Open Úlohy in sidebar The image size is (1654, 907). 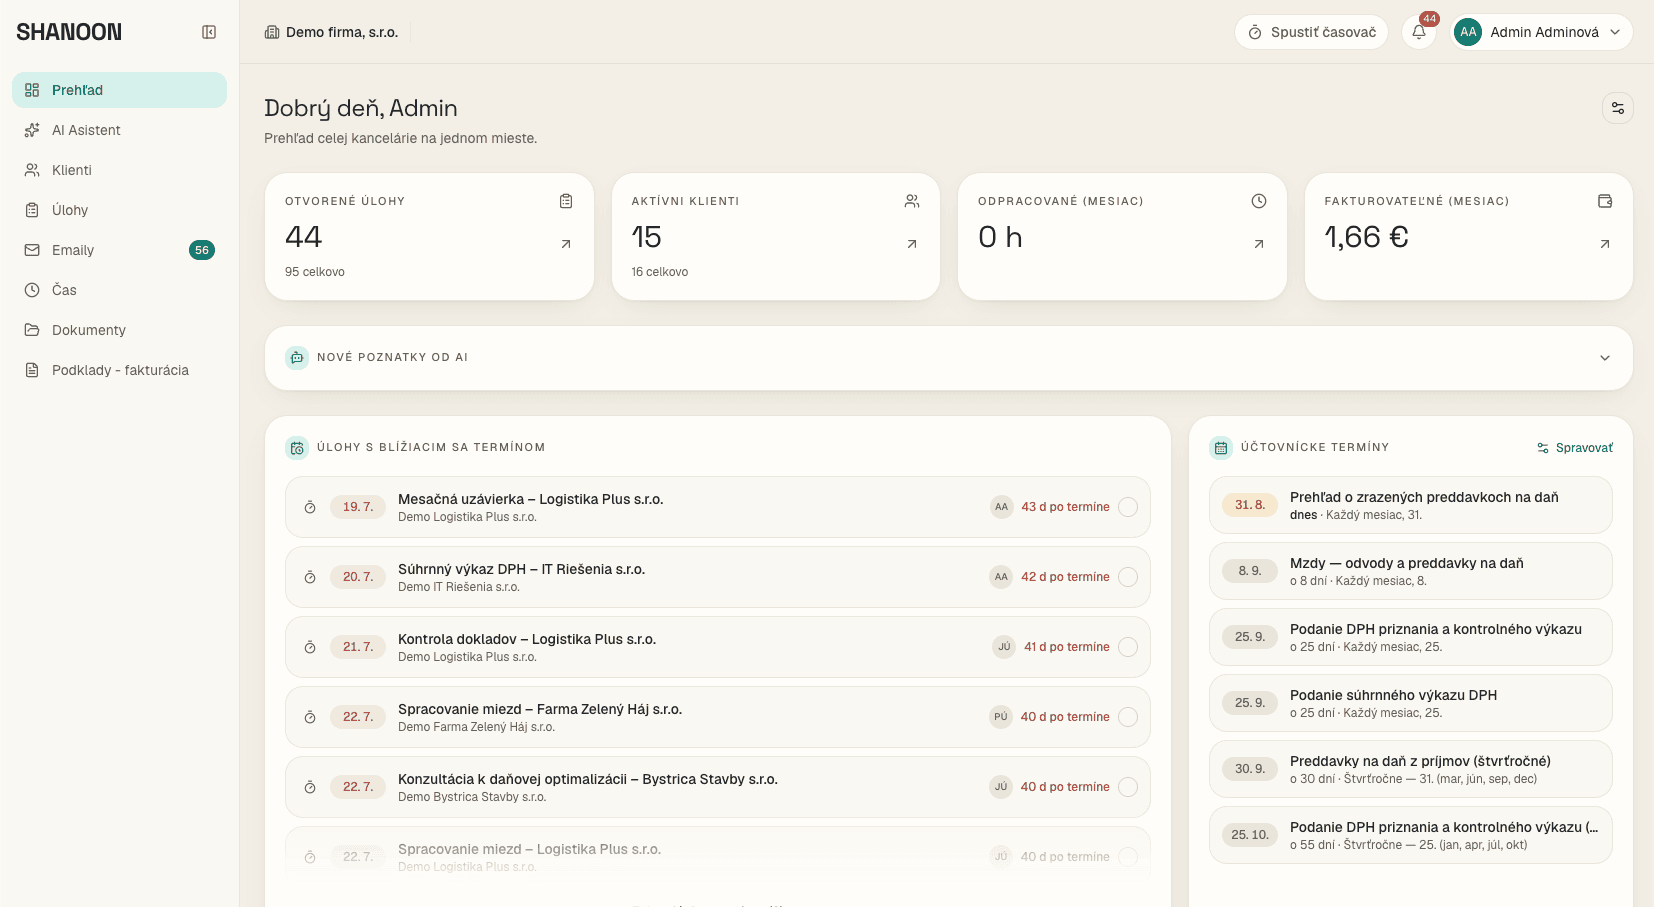pos(119,210)
